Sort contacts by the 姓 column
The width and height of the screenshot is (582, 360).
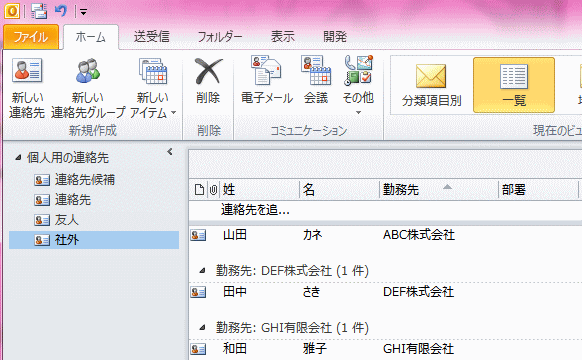tap(260, 190)
